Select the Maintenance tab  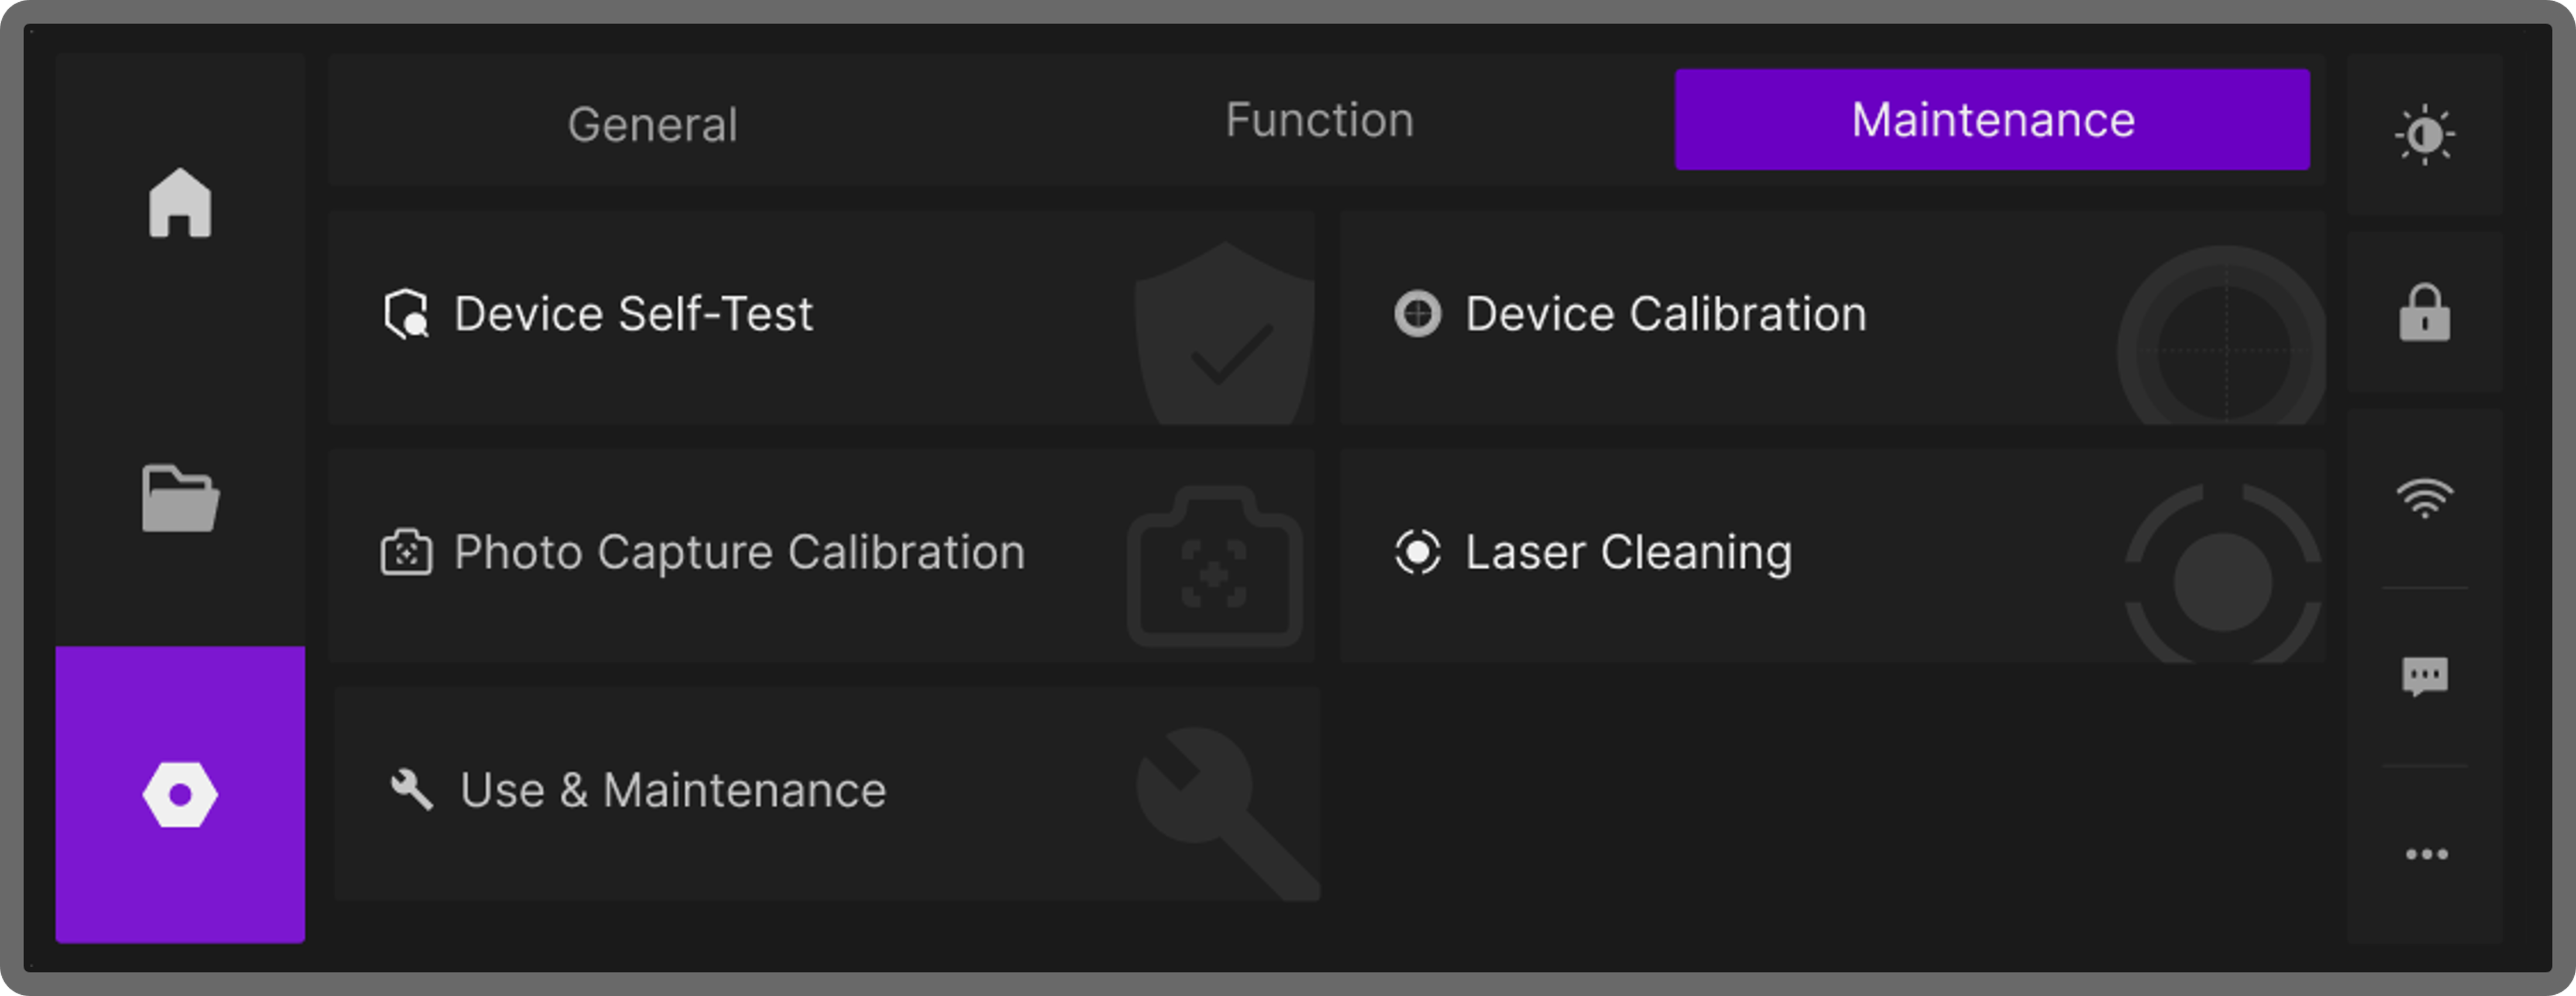point(1992,120)
